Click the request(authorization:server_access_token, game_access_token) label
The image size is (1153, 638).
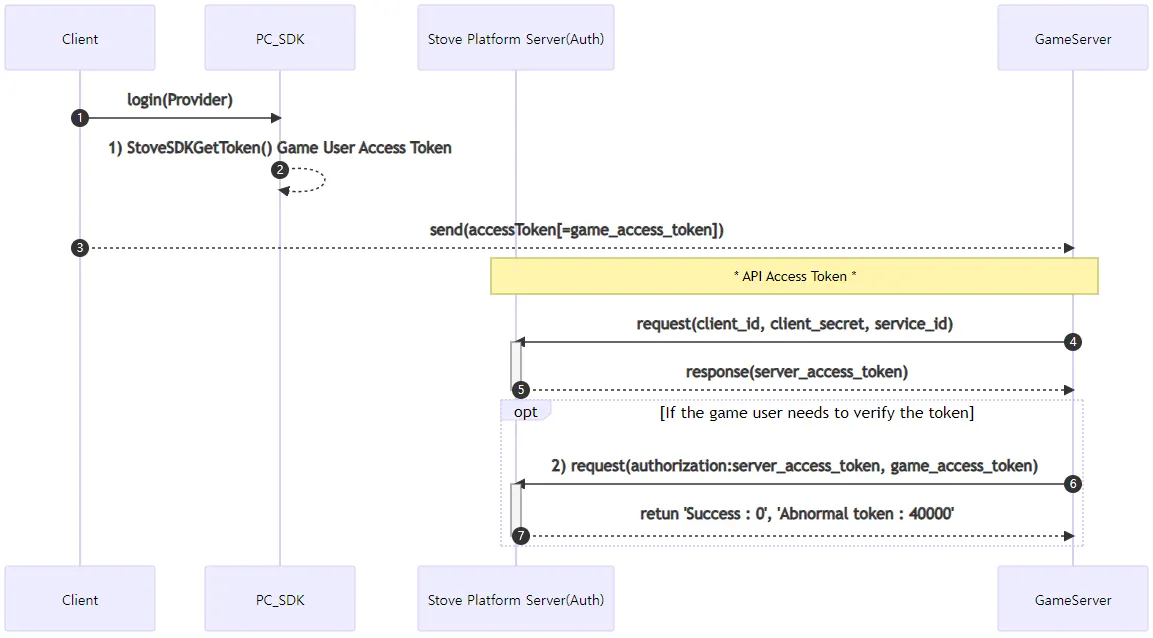pos(795,466)
